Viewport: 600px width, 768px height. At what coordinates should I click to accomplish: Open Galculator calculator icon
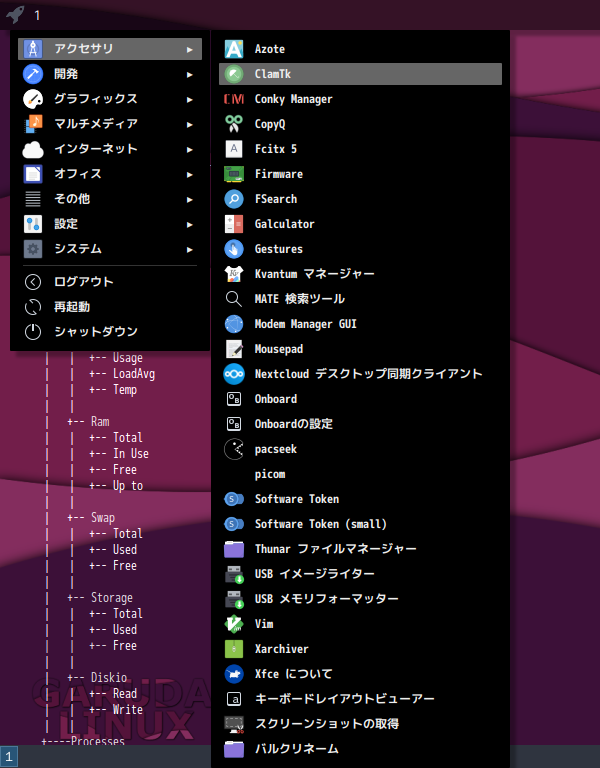tap(234, 224)
